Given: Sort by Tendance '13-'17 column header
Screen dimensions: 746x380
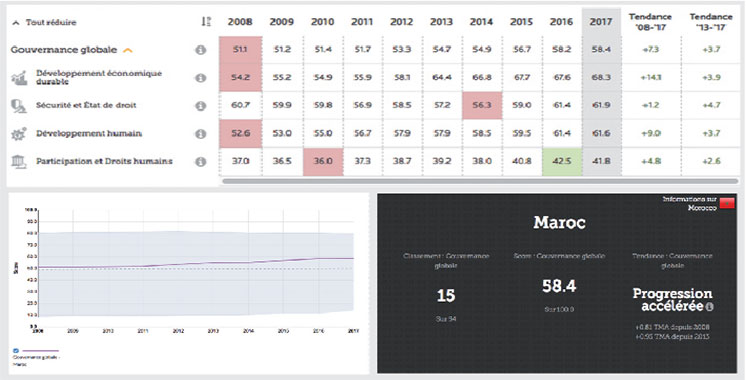Looking at the screenshot, I should (x=711, y=22).
